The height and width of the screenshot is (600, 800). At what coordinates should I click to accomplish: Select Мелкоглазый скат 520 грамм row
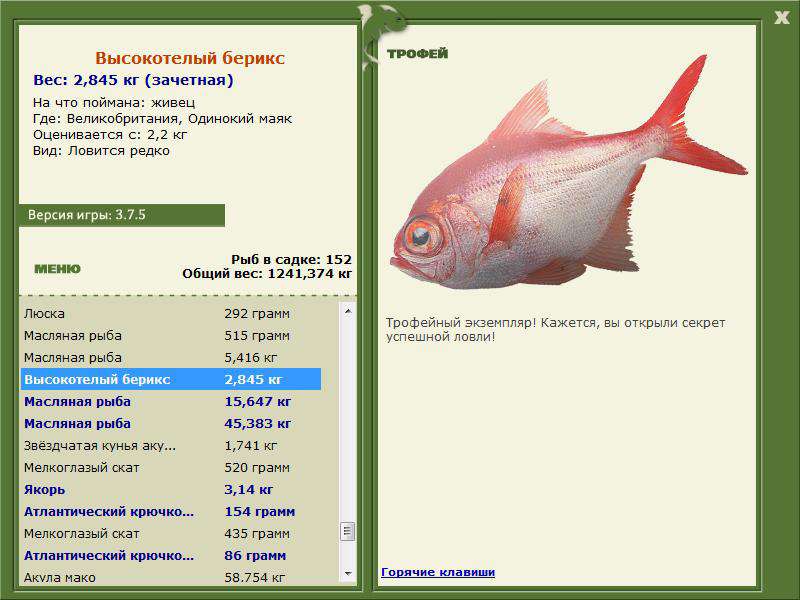[x=171, y=467]
